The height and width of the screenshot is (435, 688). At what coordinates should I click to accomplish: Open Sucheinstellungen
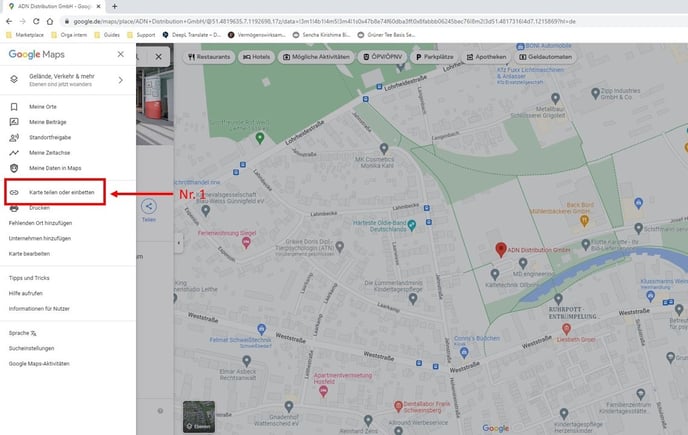[x=31, y=349]
